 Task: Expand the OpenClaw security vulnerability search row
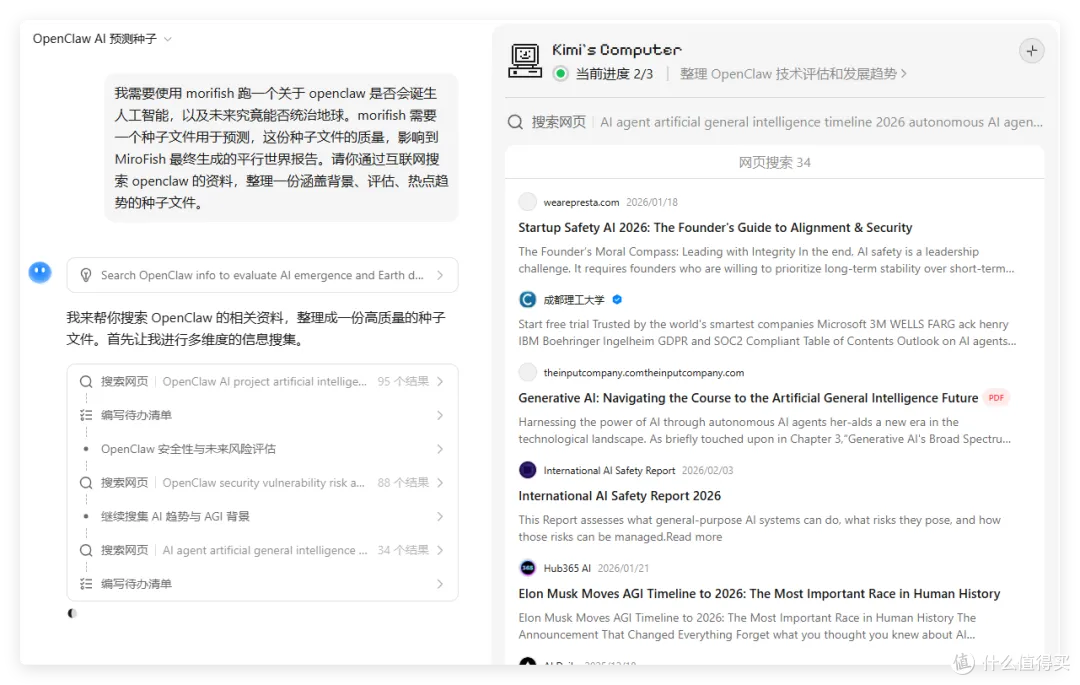(x=262, y=483)
